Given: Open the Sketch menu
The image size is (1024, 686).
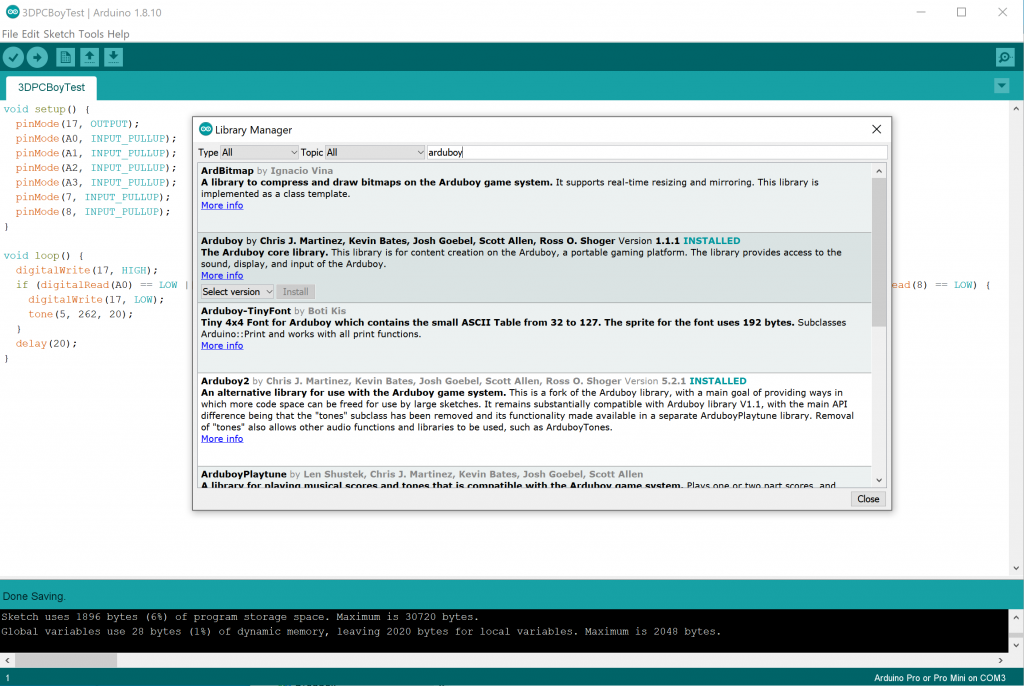Looking at the screenshot, I should (59, 34).
